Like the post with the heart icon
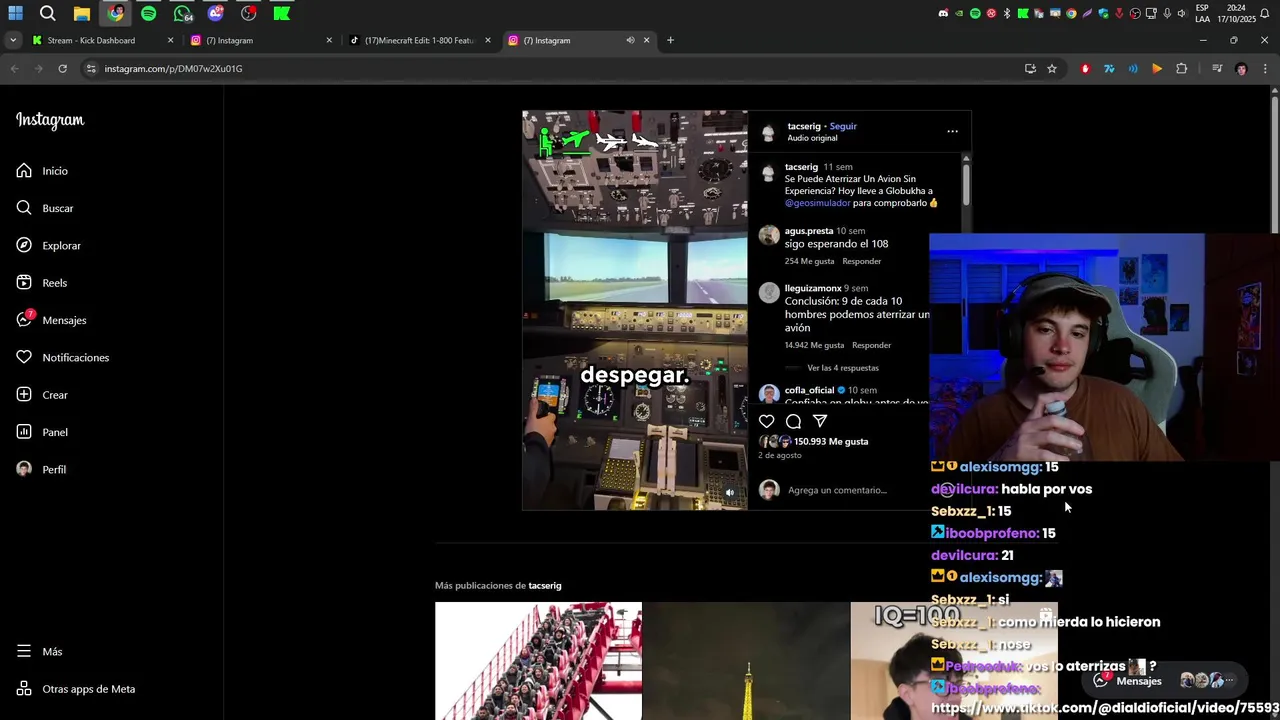This screenshot has height=720, width=1280. pyautogui.click(x=766, y=421)
